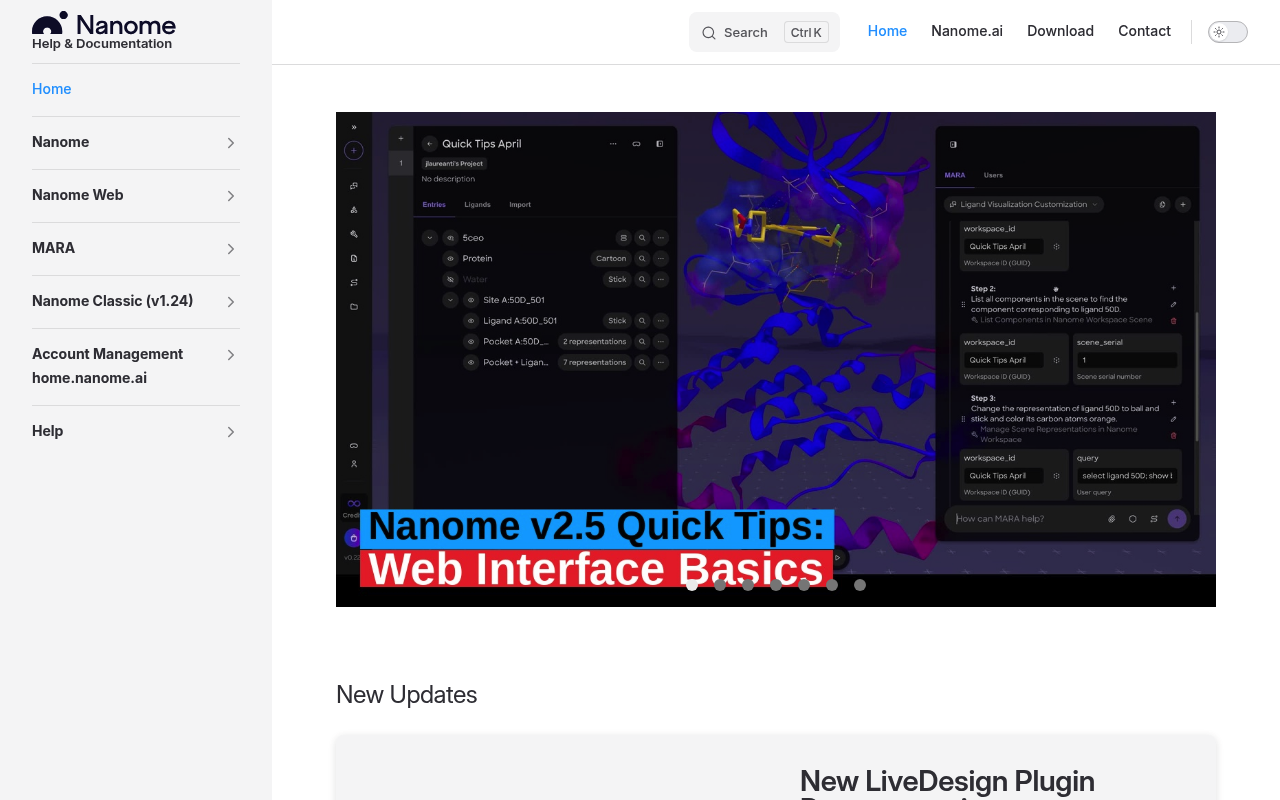This screenshot has width=1280, height=800.
Task: Open the Contact top navigation link
Action: pos(1144,31)
